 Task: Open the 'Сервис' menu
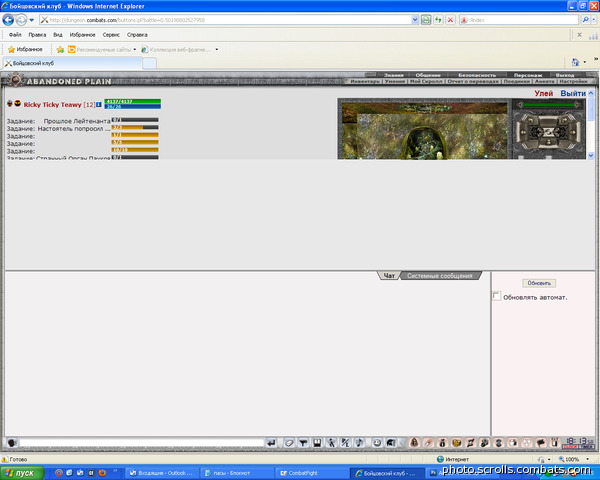(111, 35)
